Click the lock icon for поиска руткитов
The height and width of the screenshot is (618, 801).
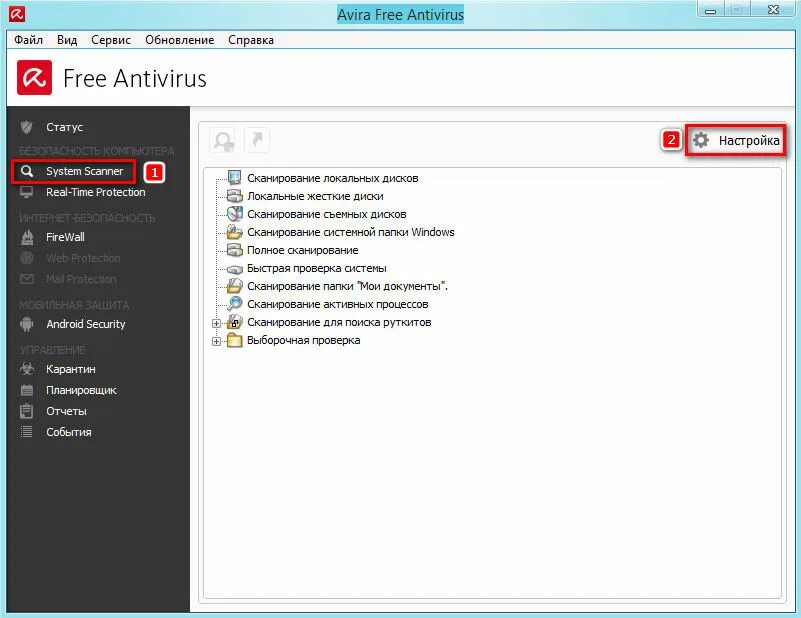pyautogui.click(x=234, y=322)
